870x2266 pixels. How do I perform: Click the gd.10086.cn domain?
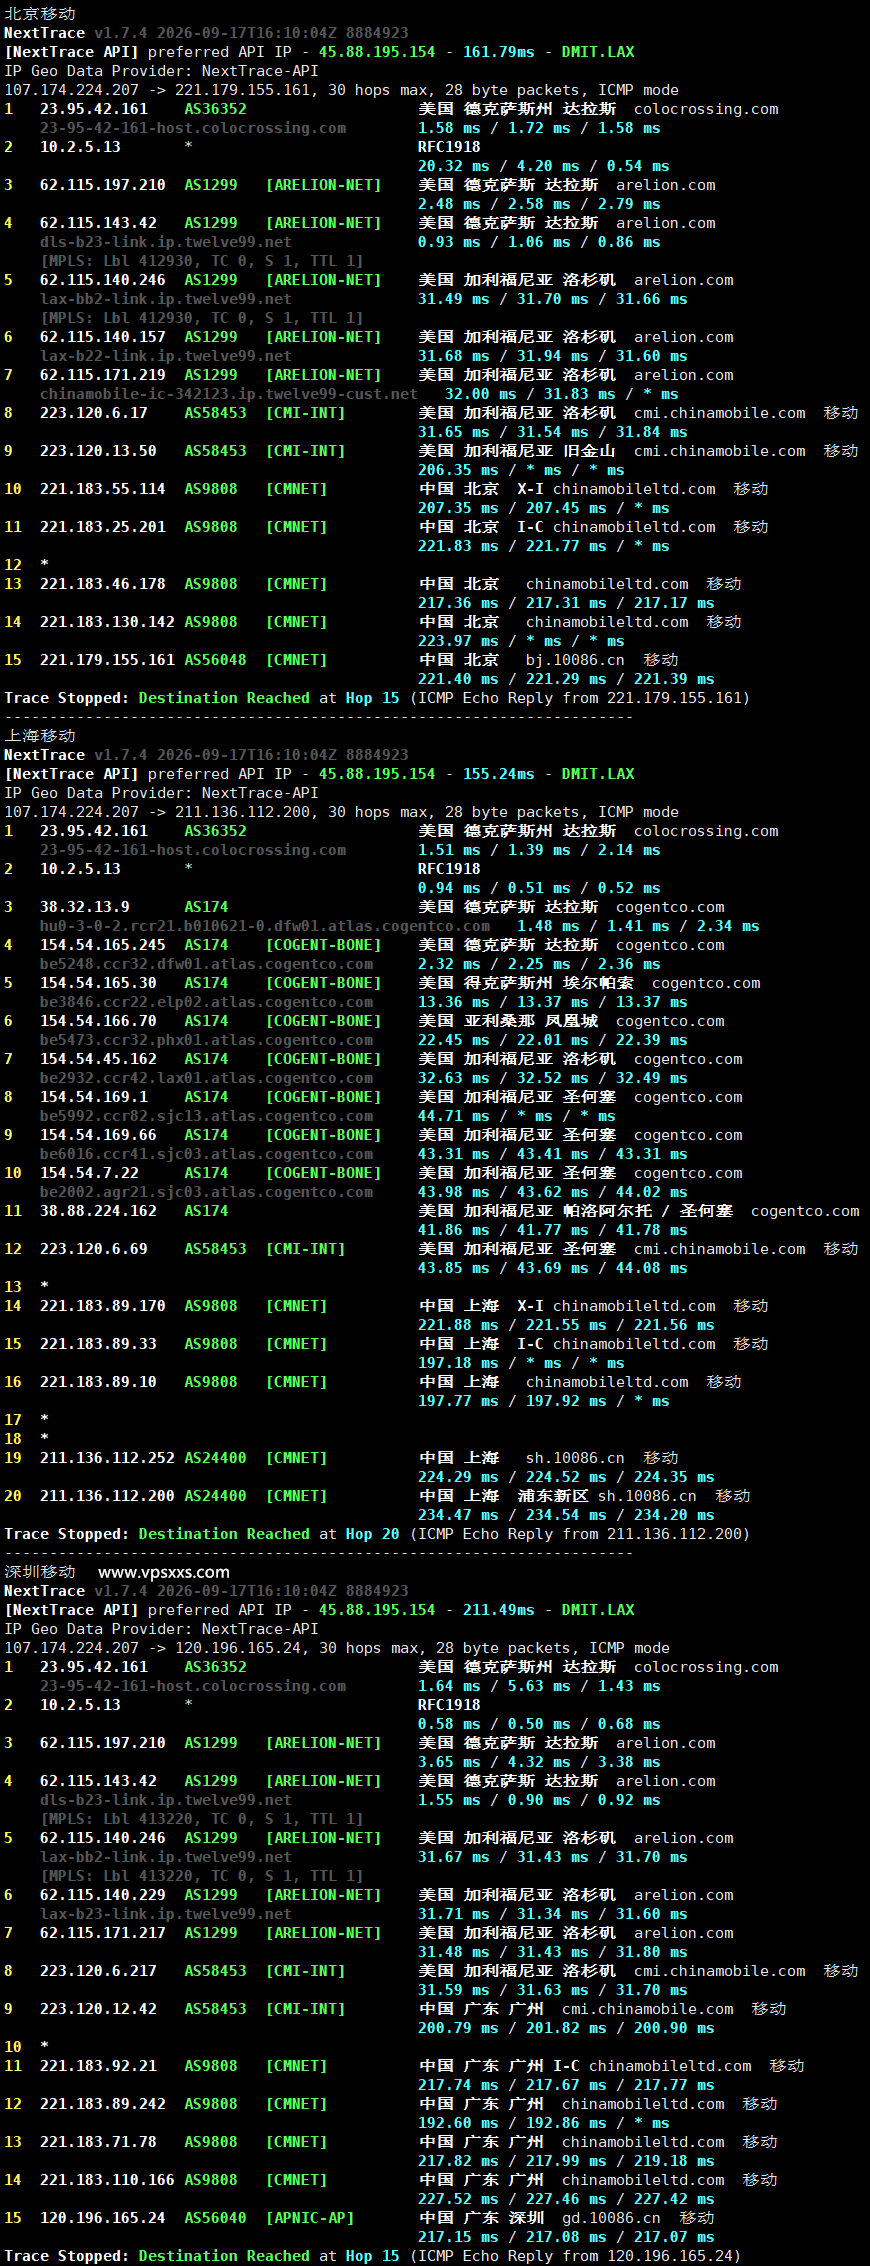[x=611, y=2218]
